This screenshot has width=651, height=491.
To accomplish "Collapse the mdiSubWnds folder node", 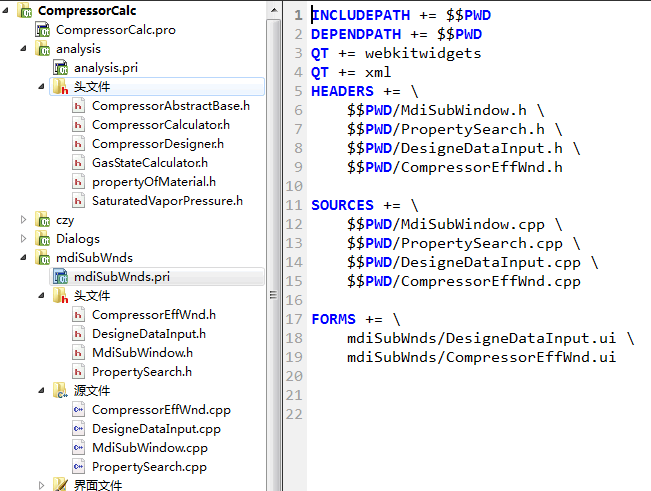I will click(x=24, y=258).
